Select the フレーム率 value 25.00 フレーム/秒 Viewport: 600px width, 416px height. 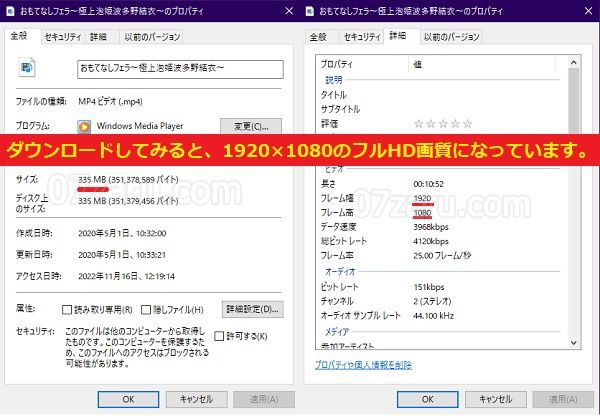click(x=442, y=256)
